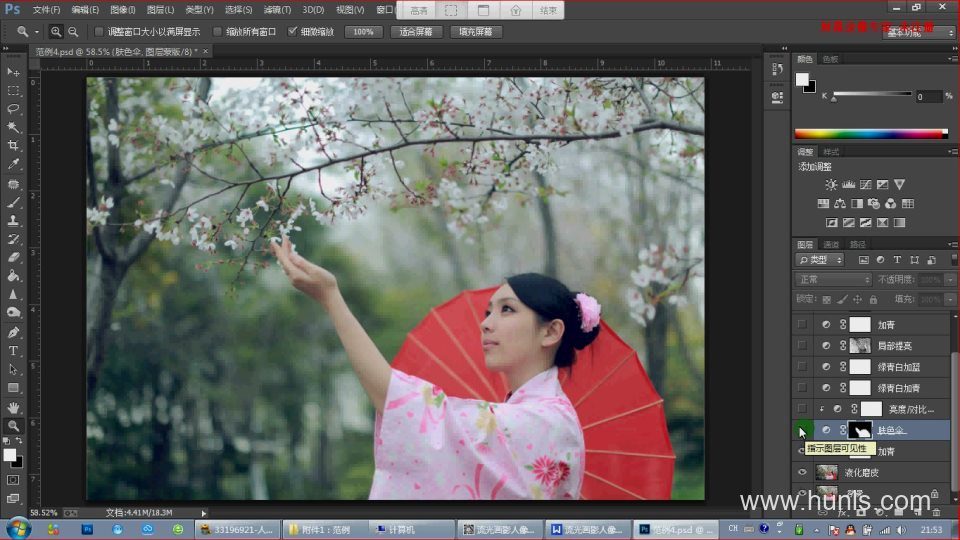Uncheck the 细微缩放 checkbox
The width and height of the screenshot is (960, 540).
coord(292,31)
